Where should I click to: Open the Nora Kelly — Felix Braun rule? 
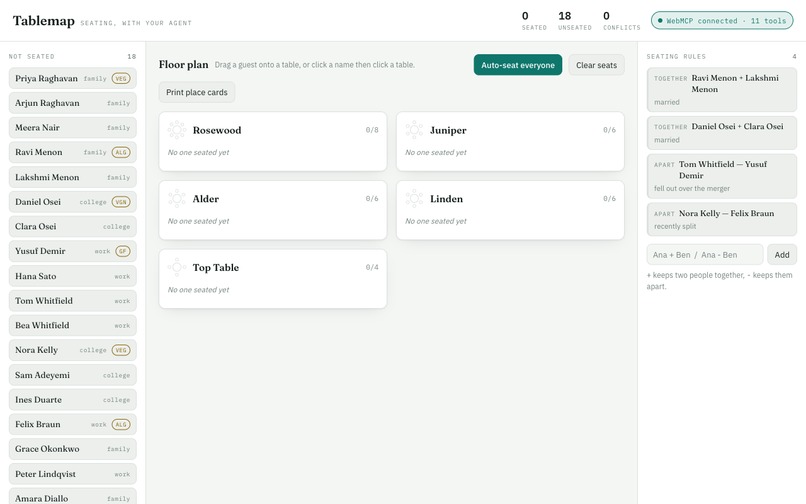(722, 219)
